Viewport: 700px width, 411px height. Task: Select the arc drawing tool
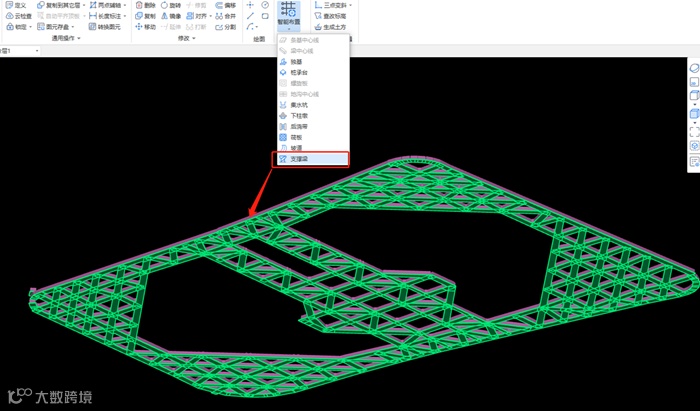coord(250,27)
